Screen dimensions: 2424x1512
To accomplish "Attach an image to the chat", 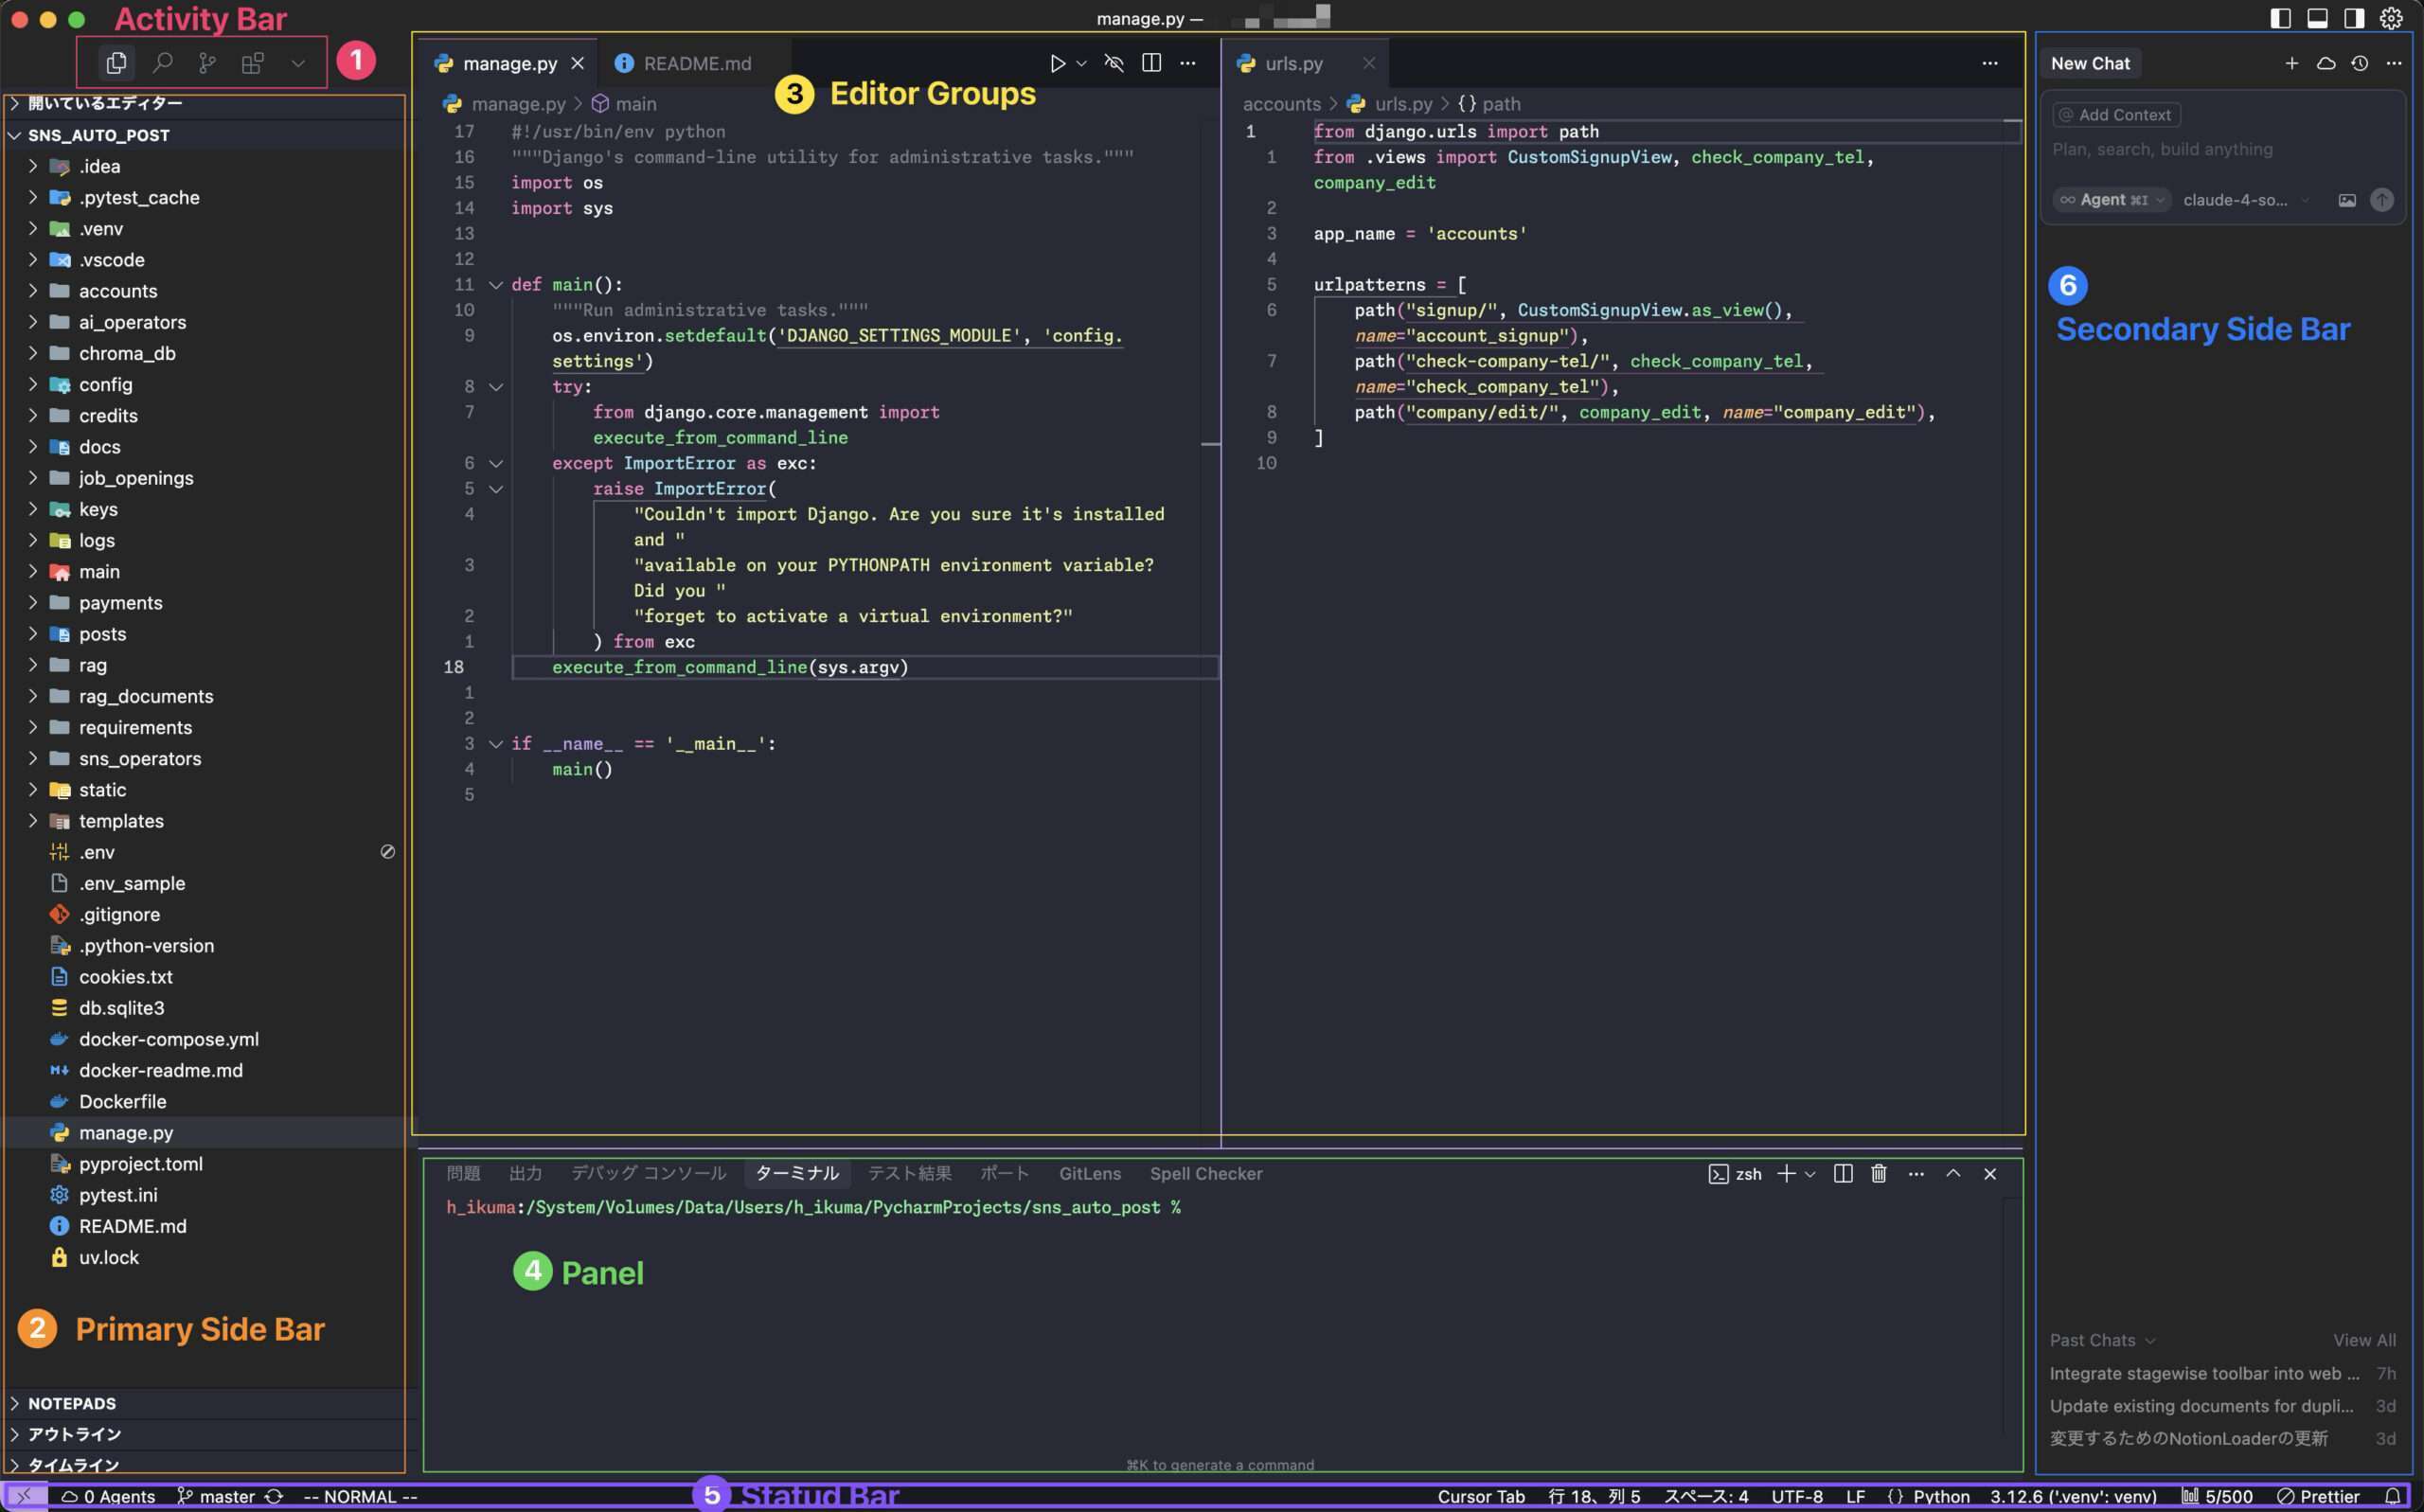I will point(2347,200).
